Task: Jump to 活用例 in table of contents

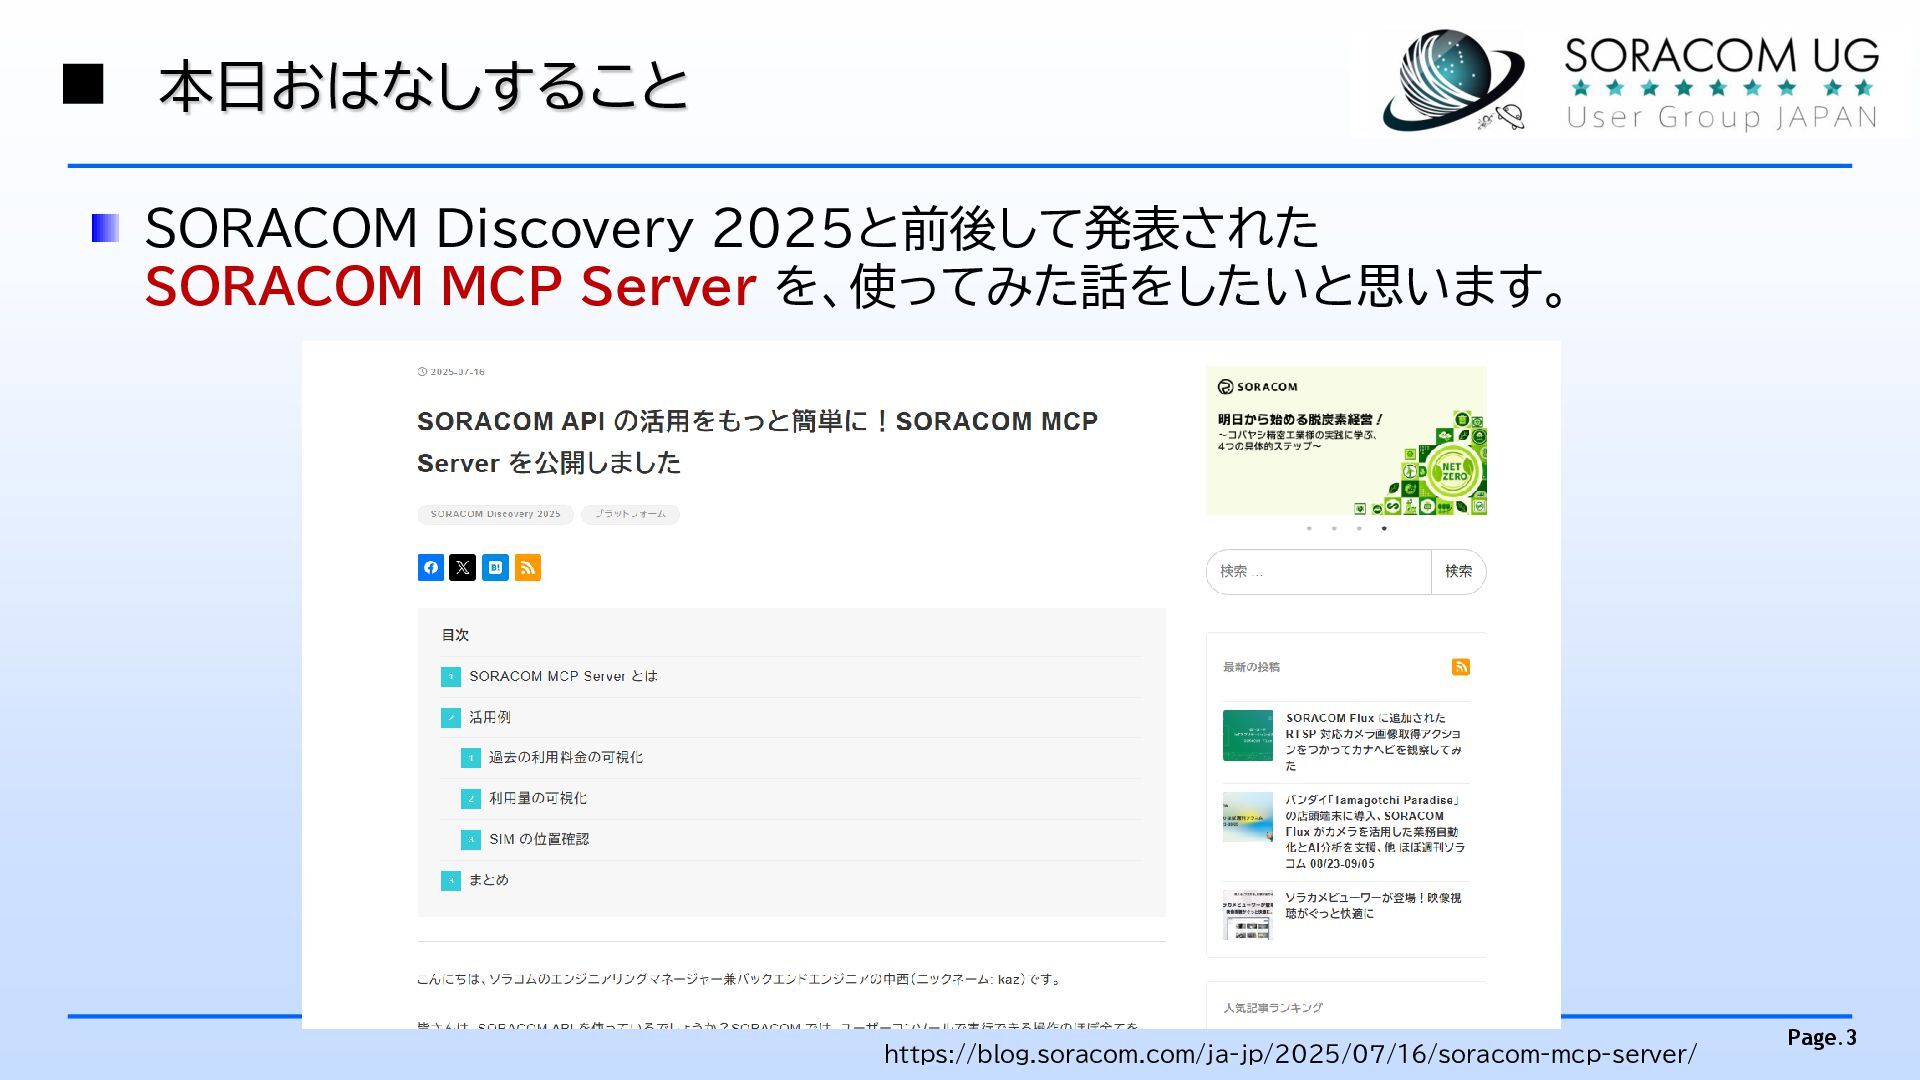Action: click(489, 717)
